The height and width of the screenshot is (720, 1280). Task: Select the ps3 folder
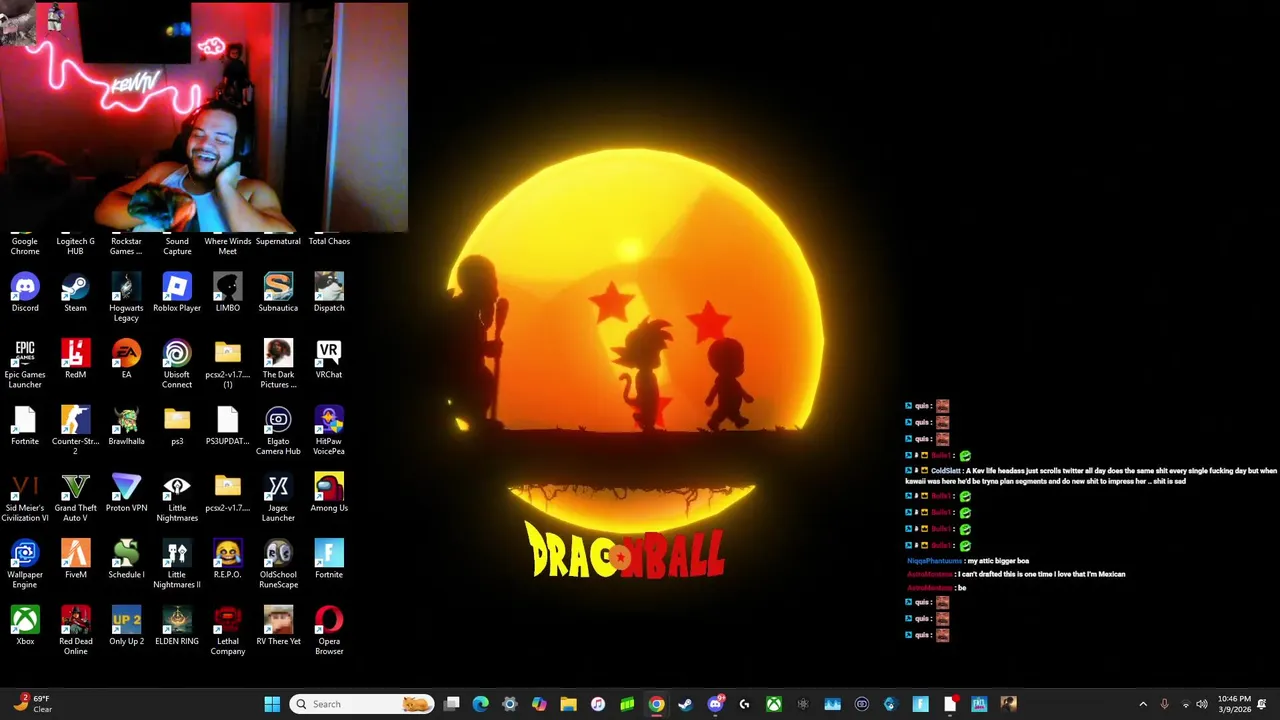(x=177, y=426)
